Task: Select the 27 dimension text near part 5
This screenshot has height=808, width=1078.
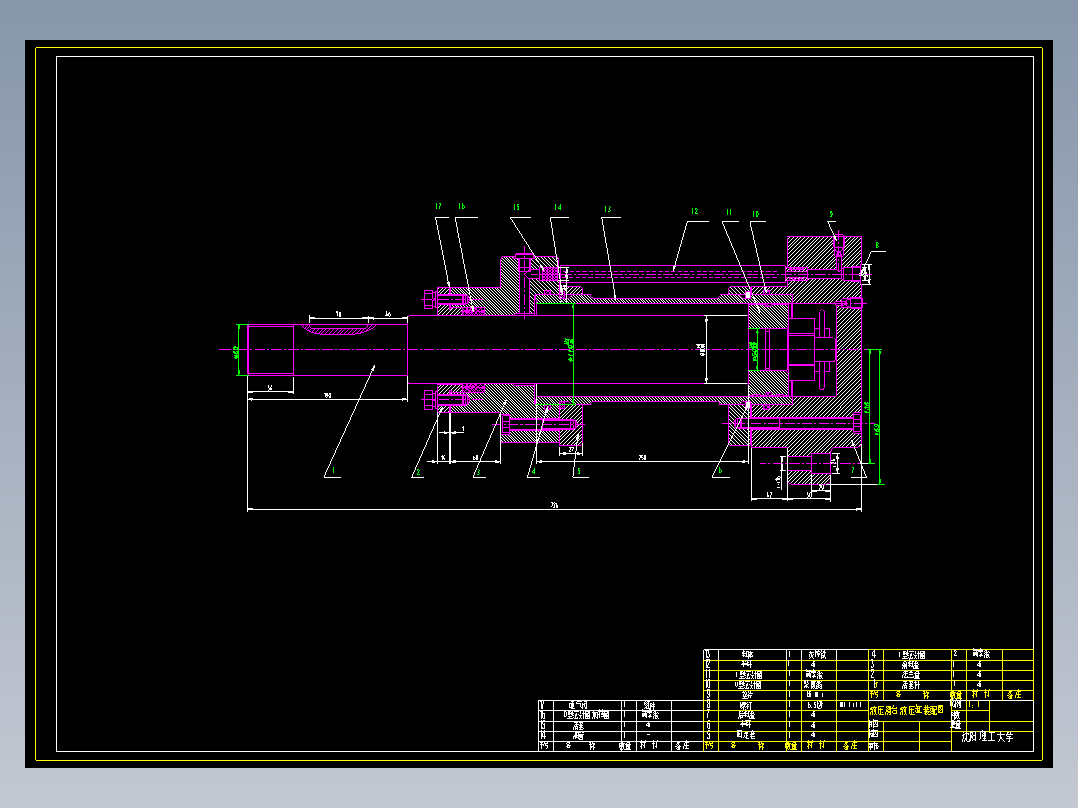Action: (571, 449)
